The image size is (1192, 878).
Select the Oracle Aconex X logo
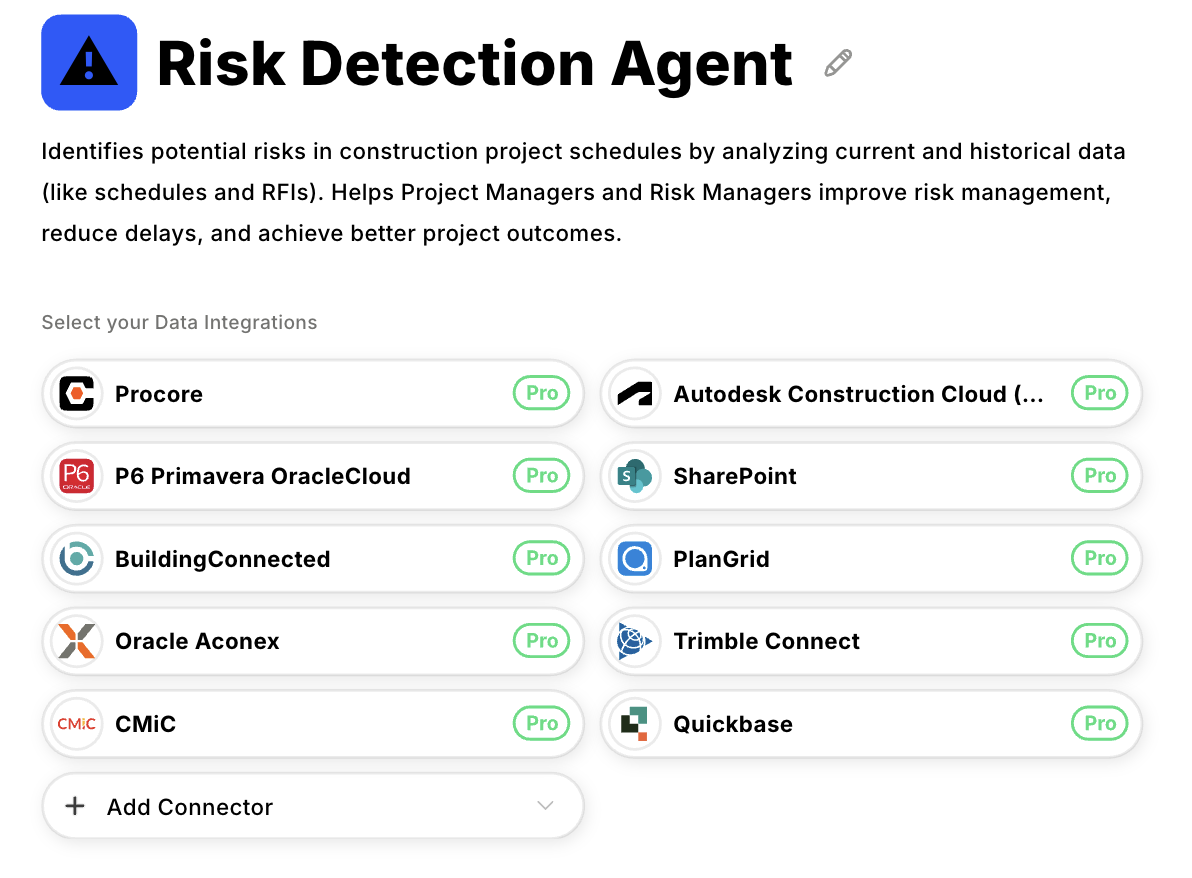77,641
